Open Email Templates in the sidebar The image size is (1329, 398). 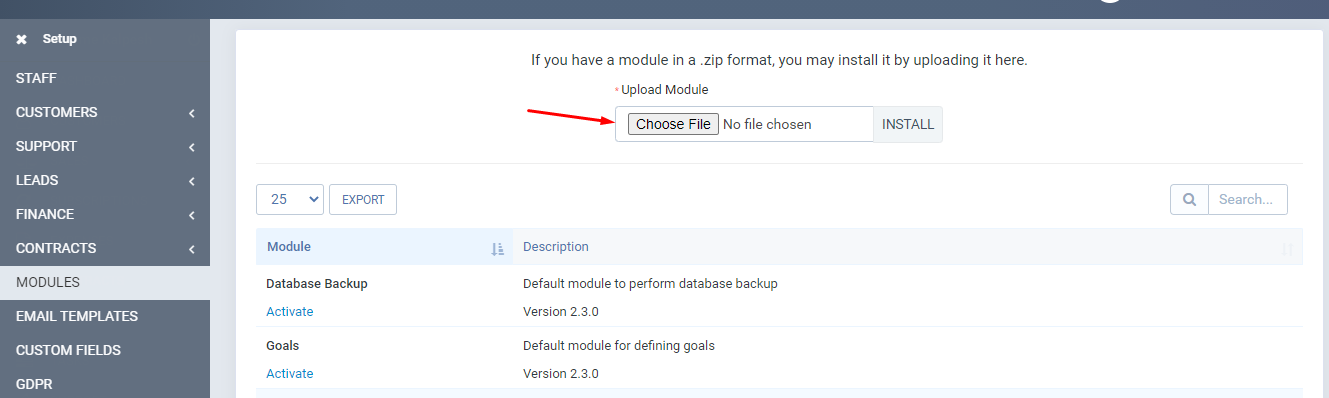point(105,316)
